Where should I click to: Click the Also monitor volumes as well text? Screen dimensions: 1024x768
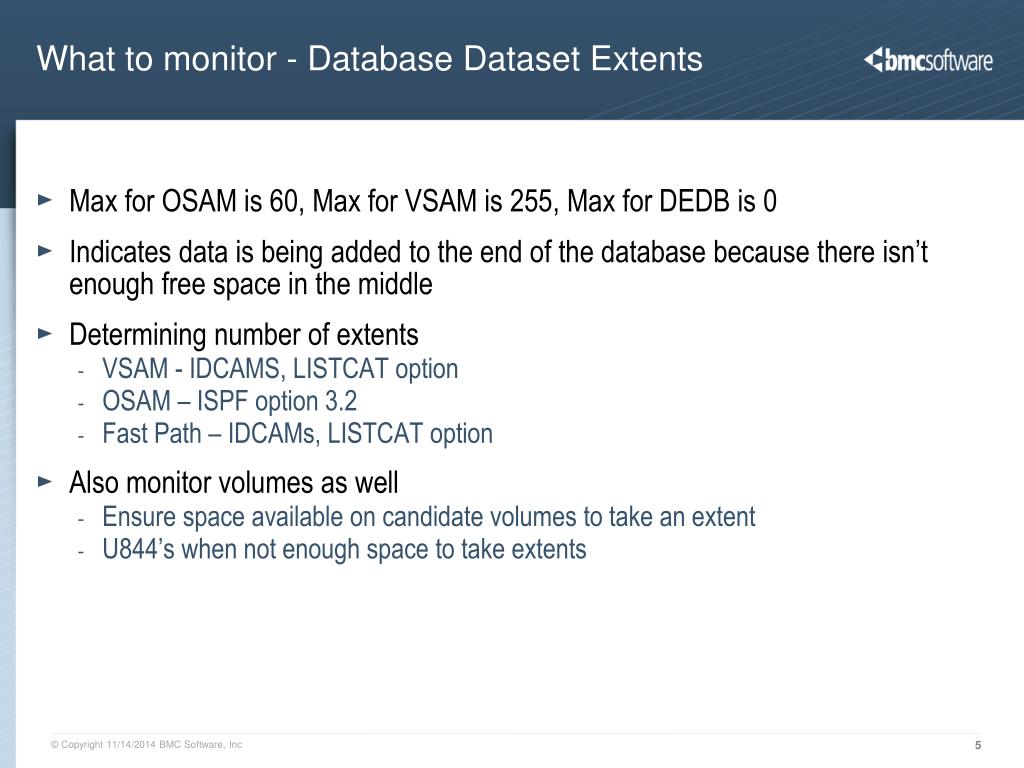point(233,483)
